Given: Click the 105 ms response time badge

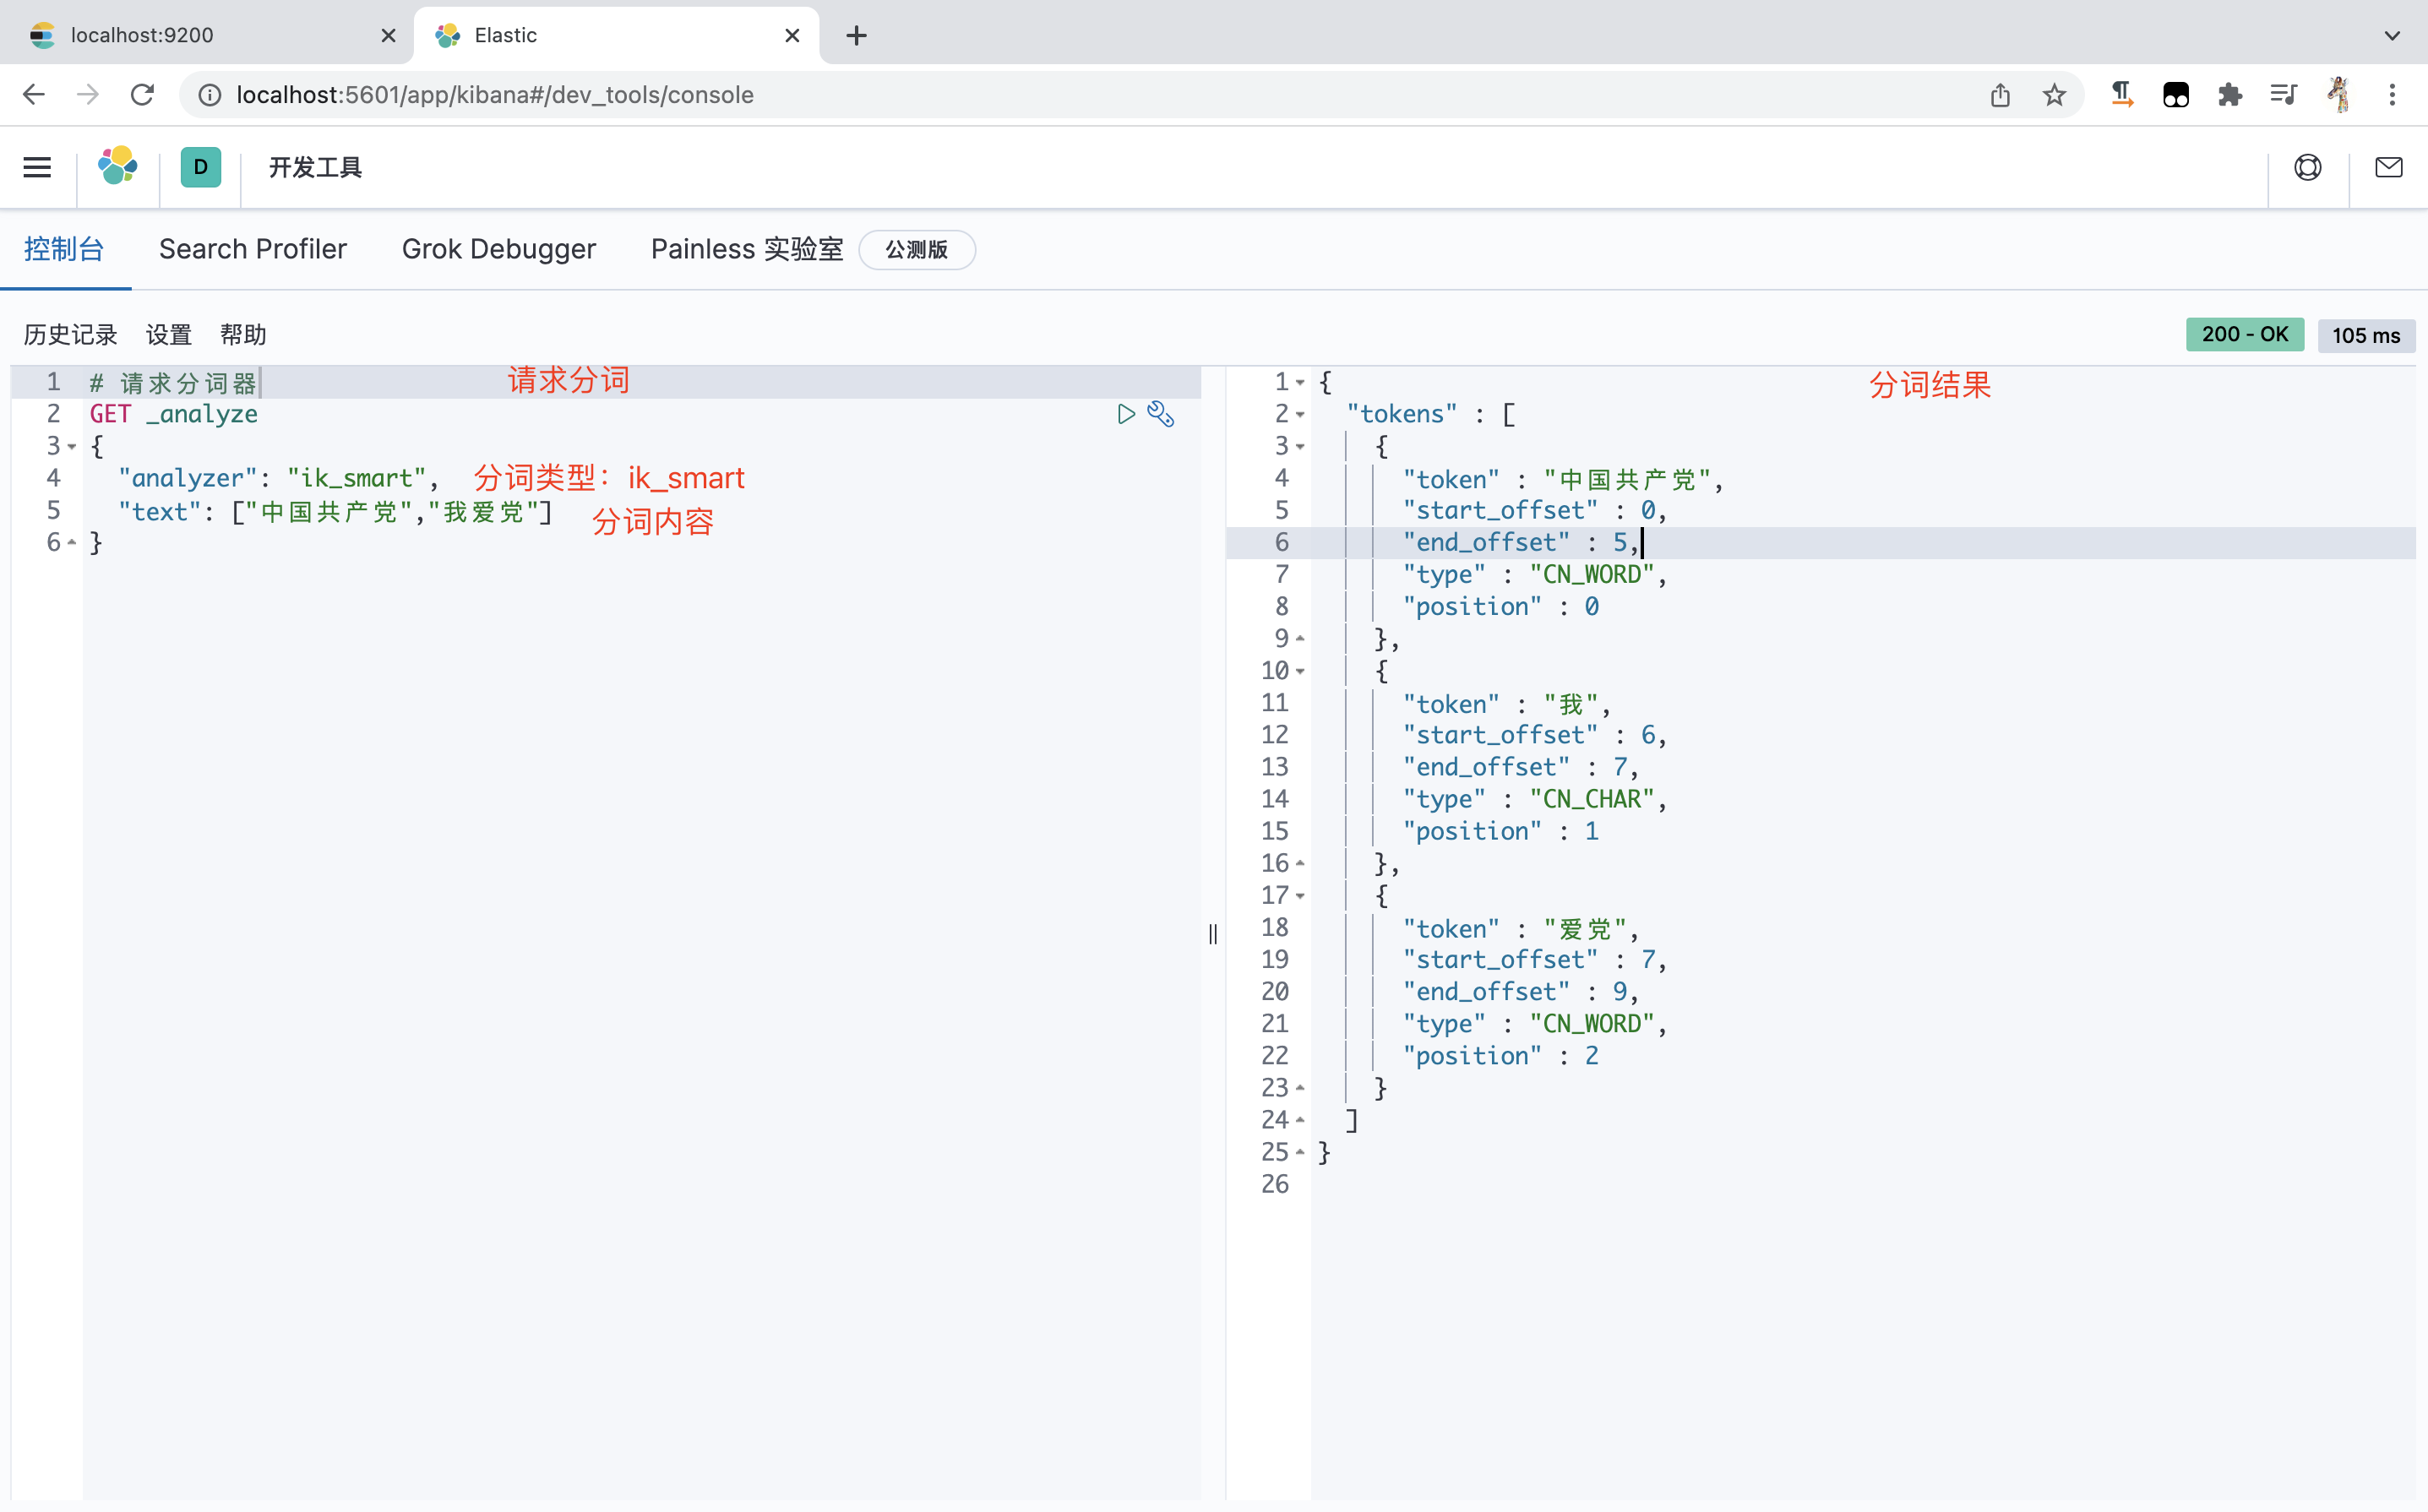Looking at the screenshot, I should point(2366,335).
